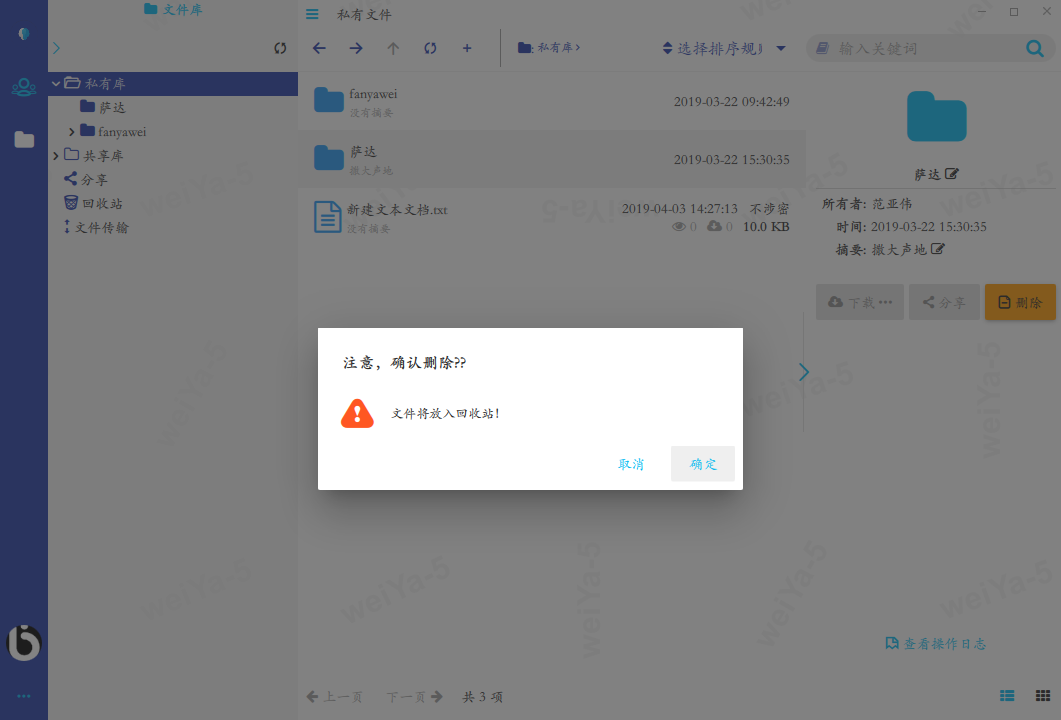Select the fanyawei folder row
The image size is (1061, 720).
(551, 102)
